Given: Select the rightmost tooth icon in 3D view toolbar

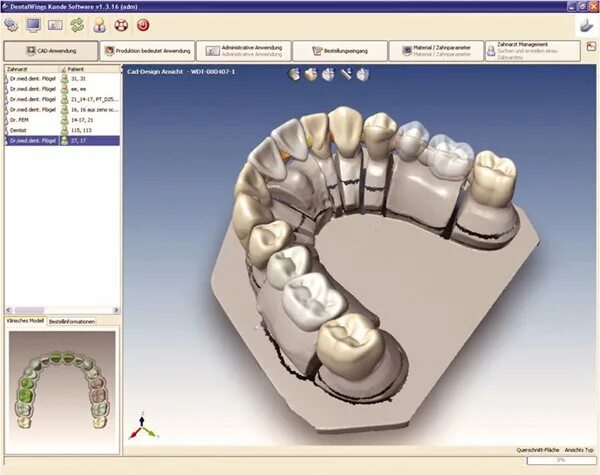Looking at the screenshot, I should (x=362, y=74).
